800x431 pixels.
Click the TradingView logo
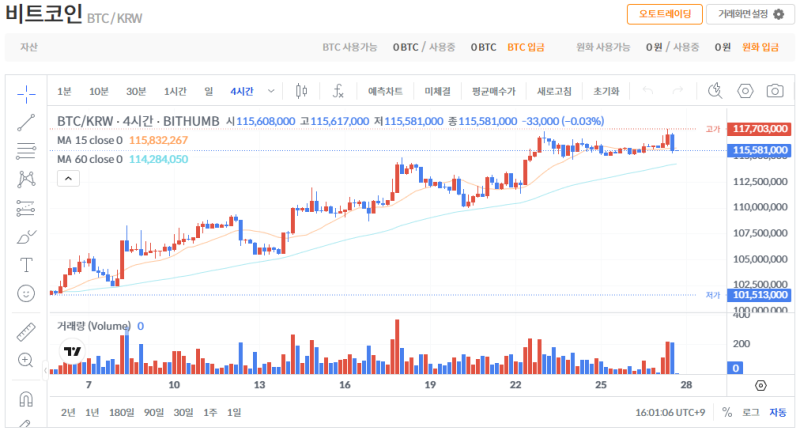(72, 351)
